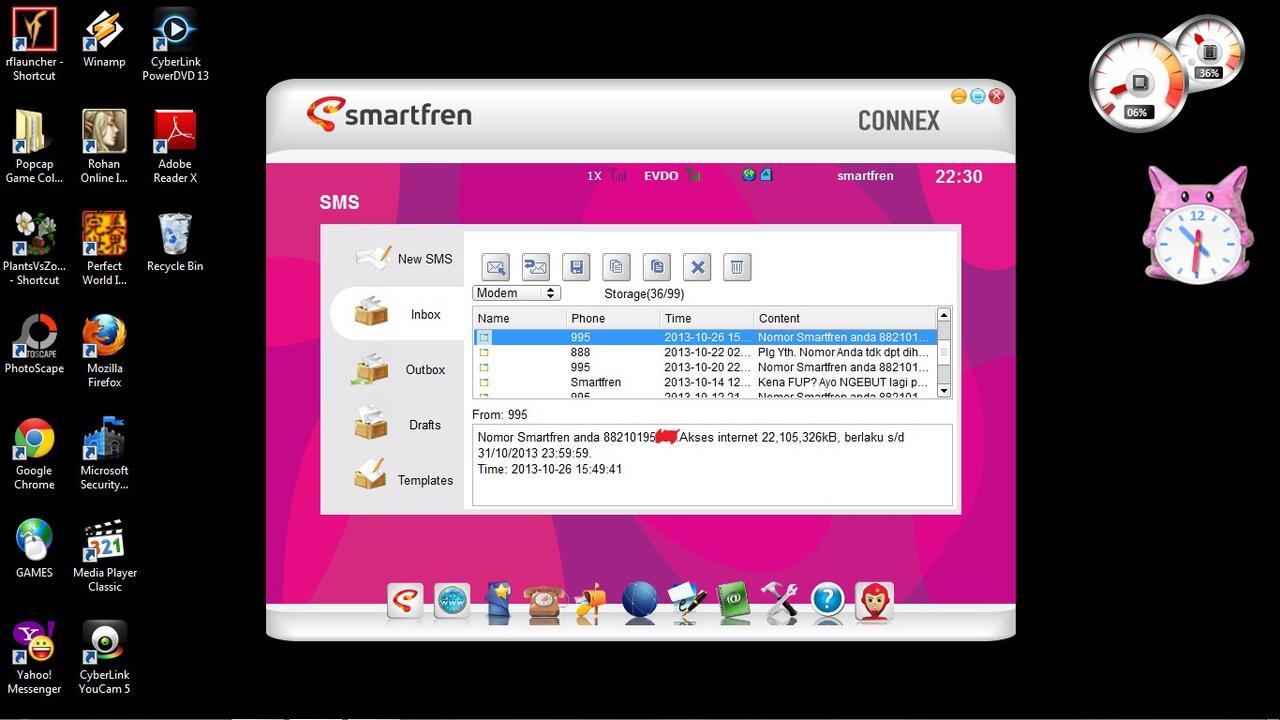Select the Drafts folder
The width and height of the screenshot is (1280, 720).
[398, 425]
